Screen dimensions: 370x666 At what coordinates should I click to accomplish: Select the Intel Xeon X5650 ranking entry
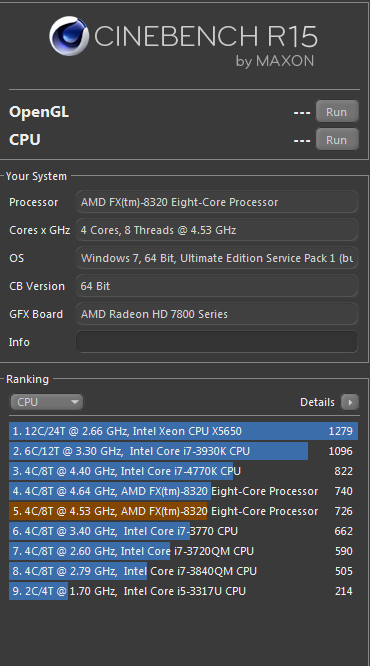point(184,431)
